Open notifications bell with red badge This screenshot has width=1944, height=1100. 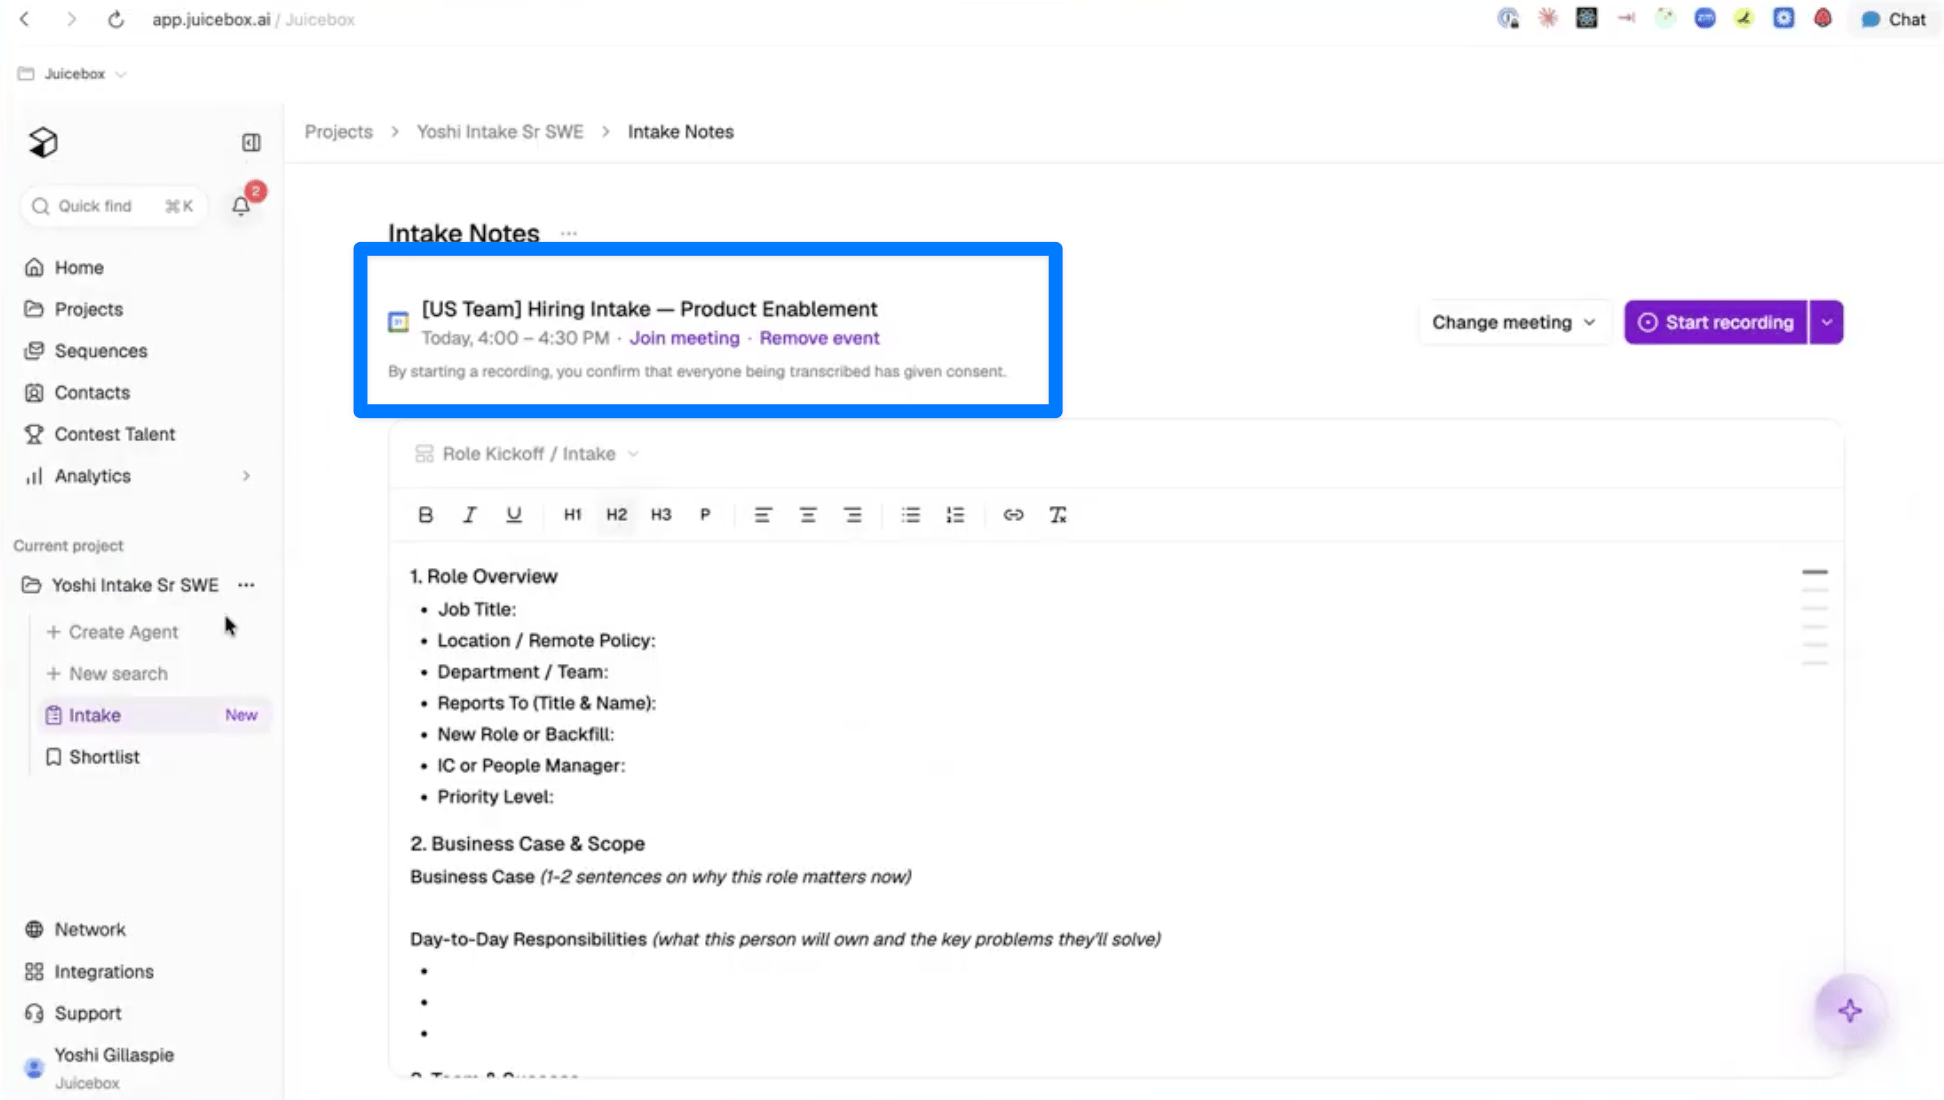point(241,205)
